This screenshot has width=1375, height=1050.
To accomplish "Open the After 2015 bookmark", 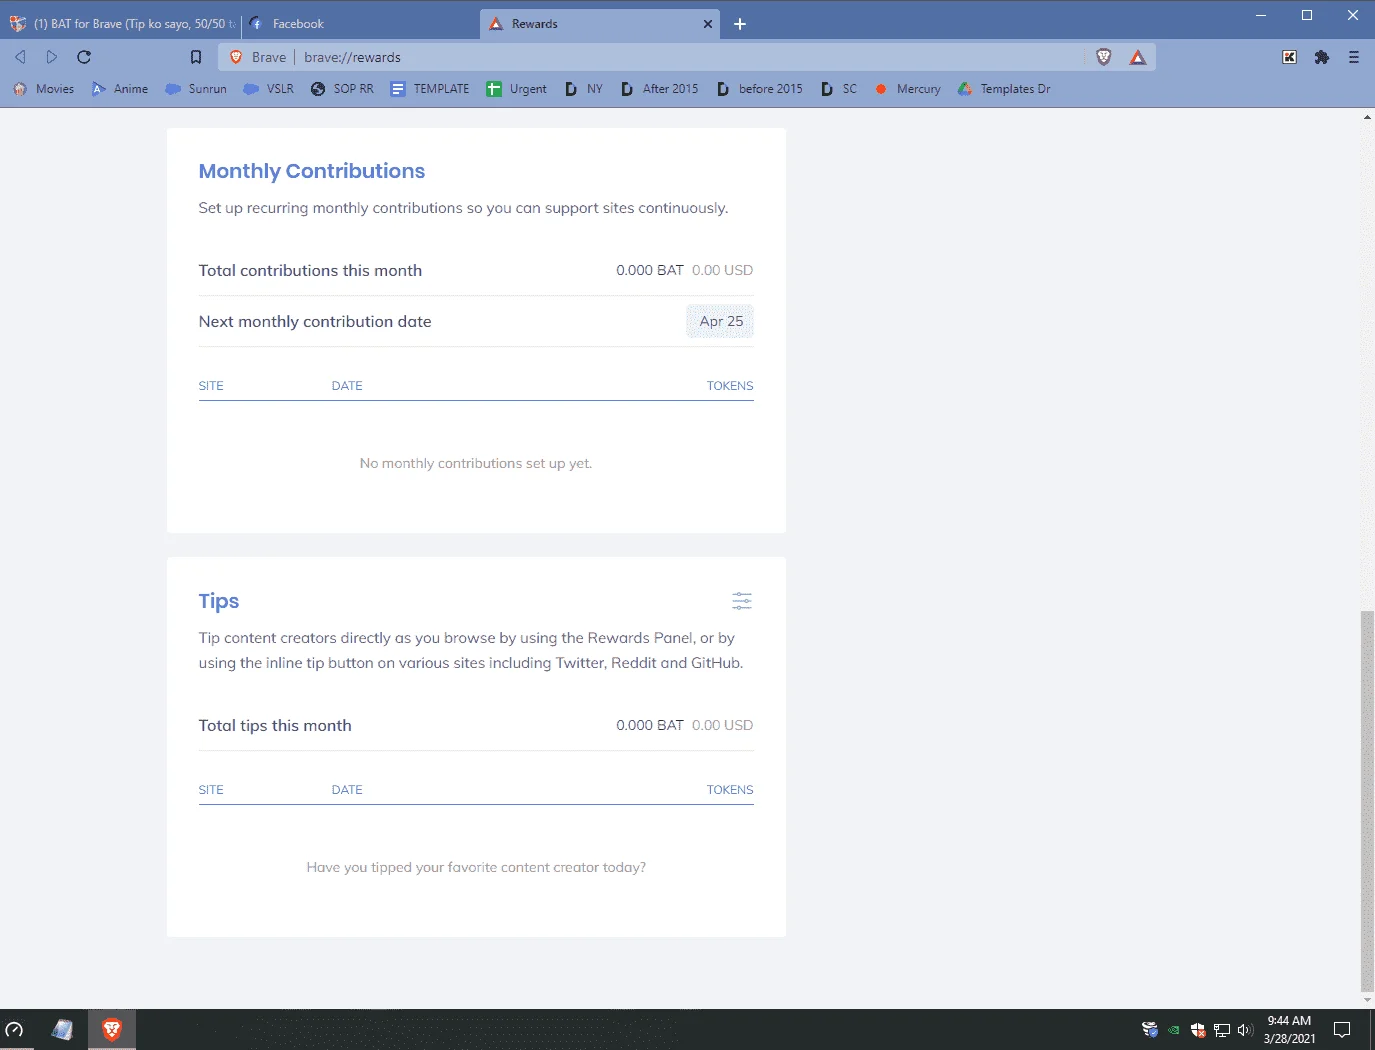I will (x=660, y=89).
